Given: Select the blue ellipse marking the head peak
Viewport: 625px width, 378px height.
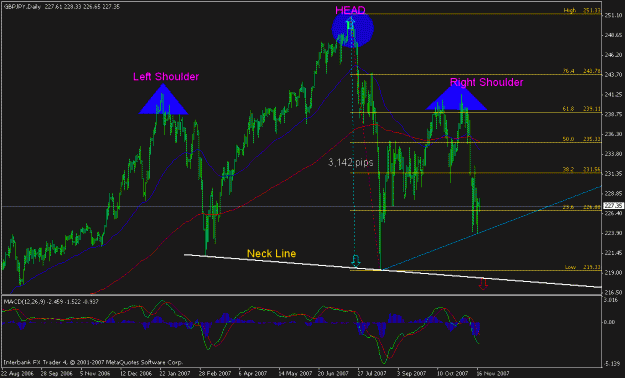Looking at the screenshot, I should (x=353, y=29).
